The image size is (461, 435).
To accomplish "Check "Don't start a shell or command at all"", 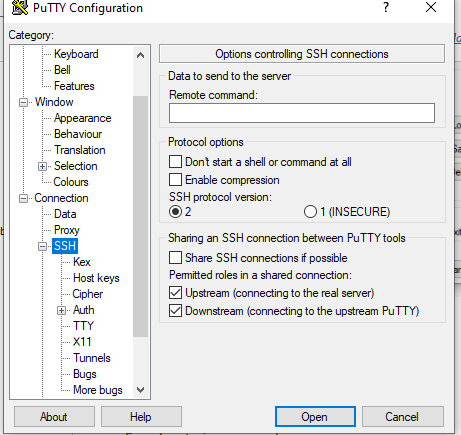I will point(175,162).
